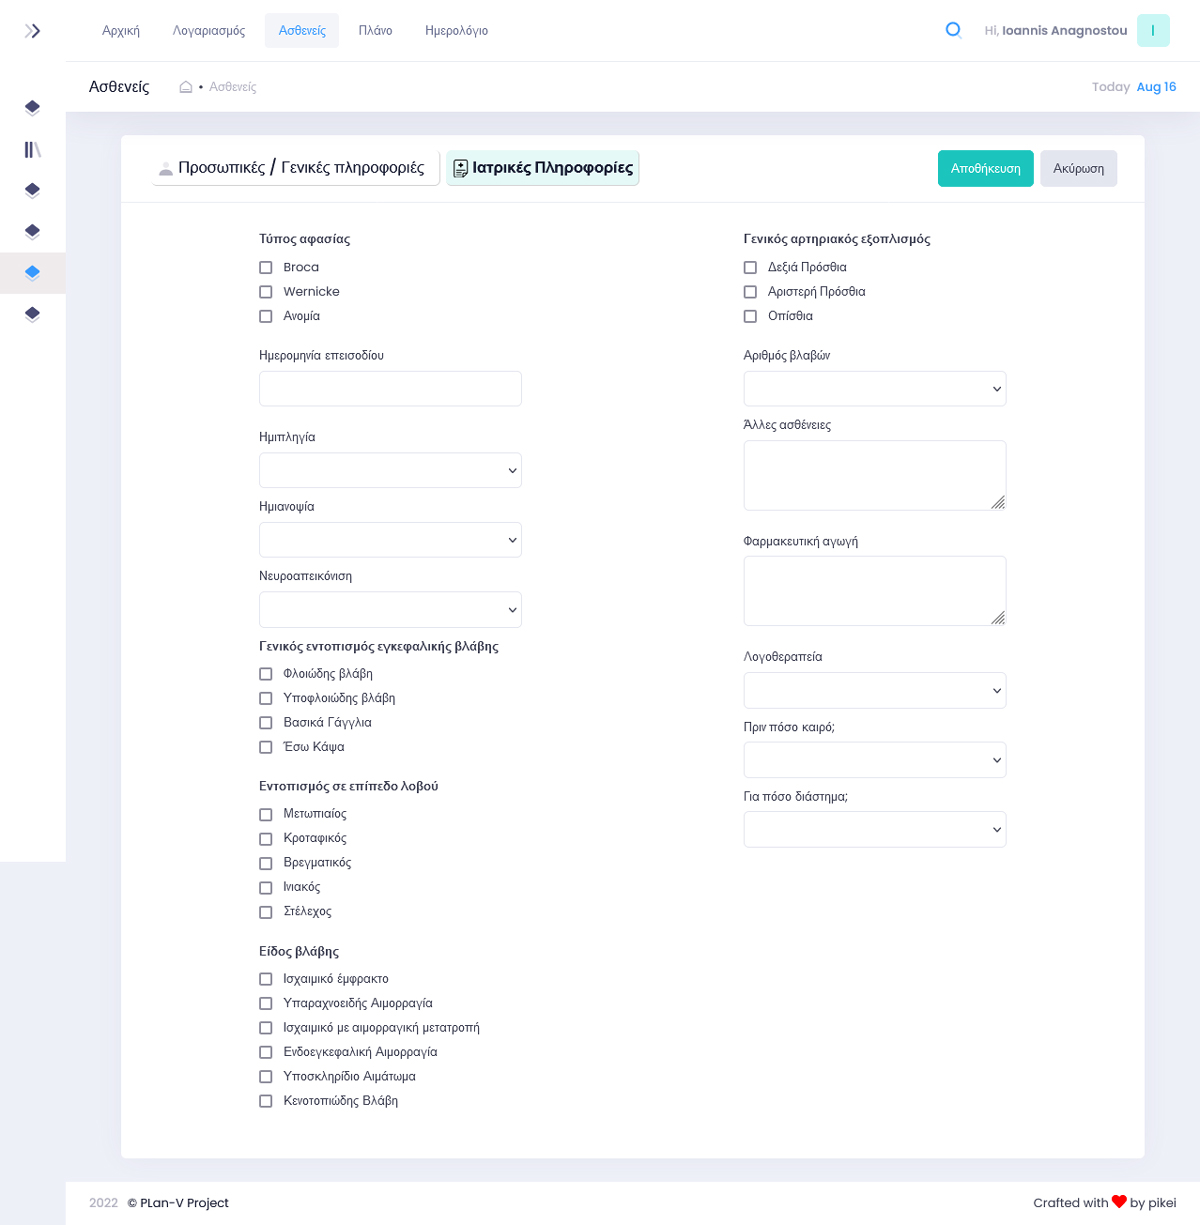Tick the Δεξιά Πρόσθια checkbox
Viewport: 1200px width, 1225px height.
pyautogui.click(x=750, y=267)
